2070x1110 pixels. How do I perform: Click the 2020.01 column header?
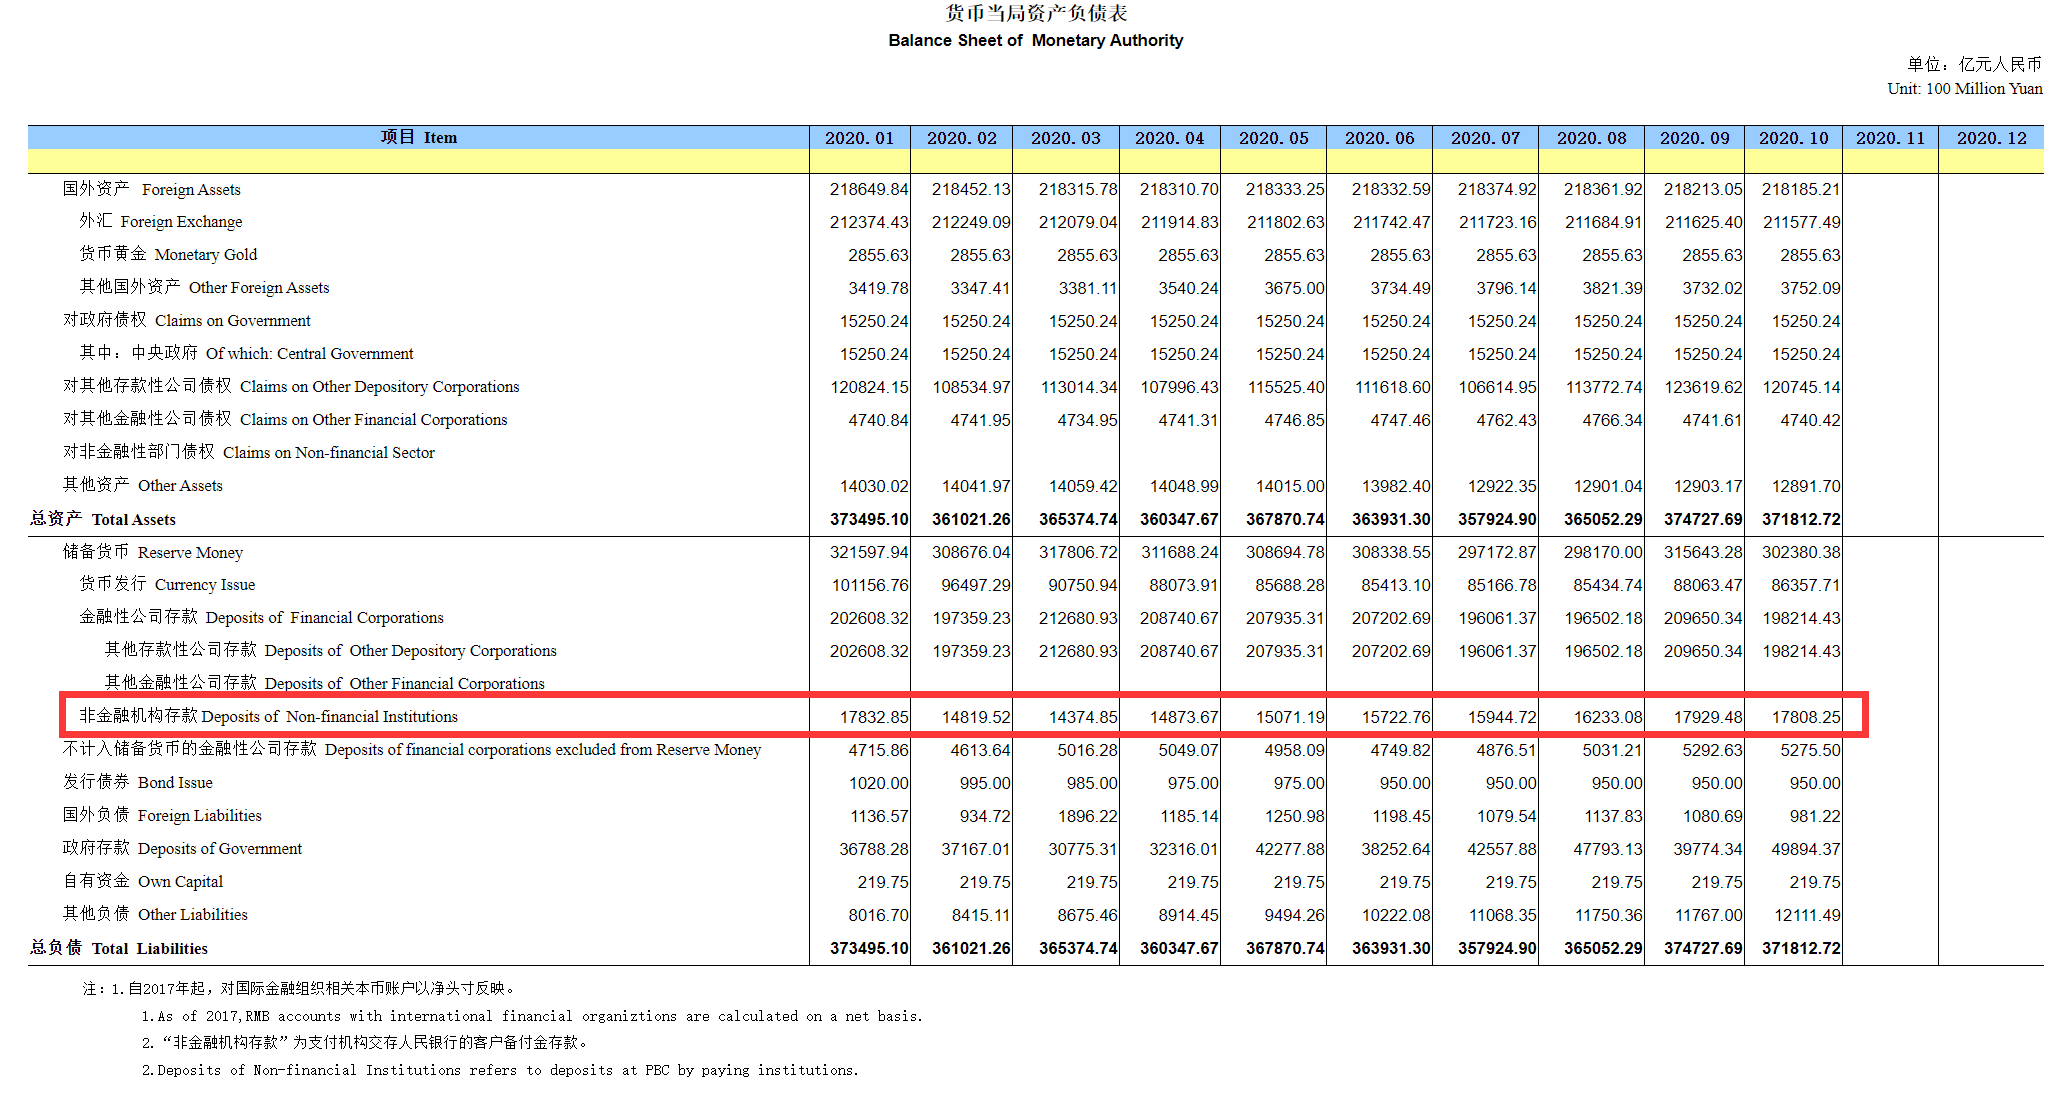point(859,138)
